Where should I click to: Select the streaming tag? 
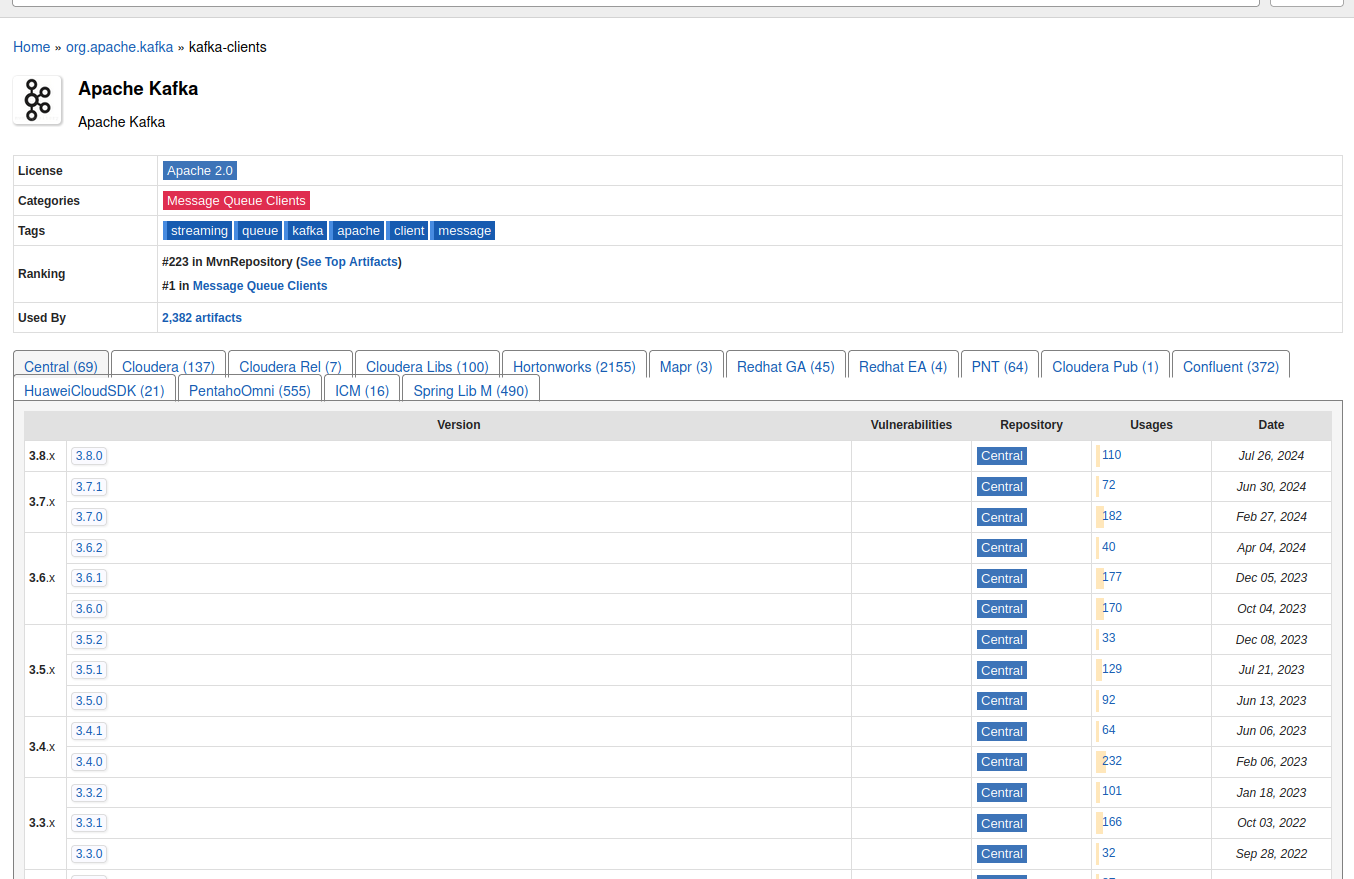pyautogui.click(x=198, y=231)
